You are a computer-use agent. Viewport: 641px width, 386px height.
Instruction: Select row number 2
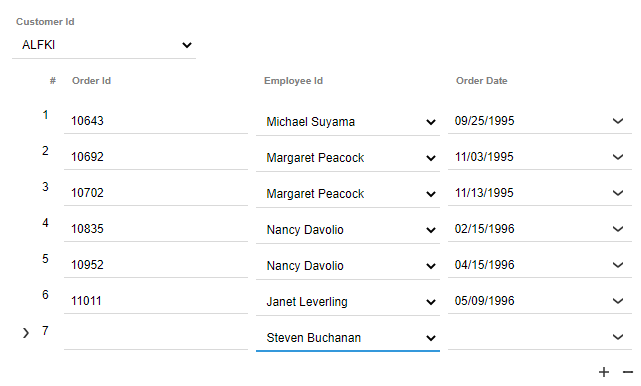pyautogui.click(x=45, y=151)
